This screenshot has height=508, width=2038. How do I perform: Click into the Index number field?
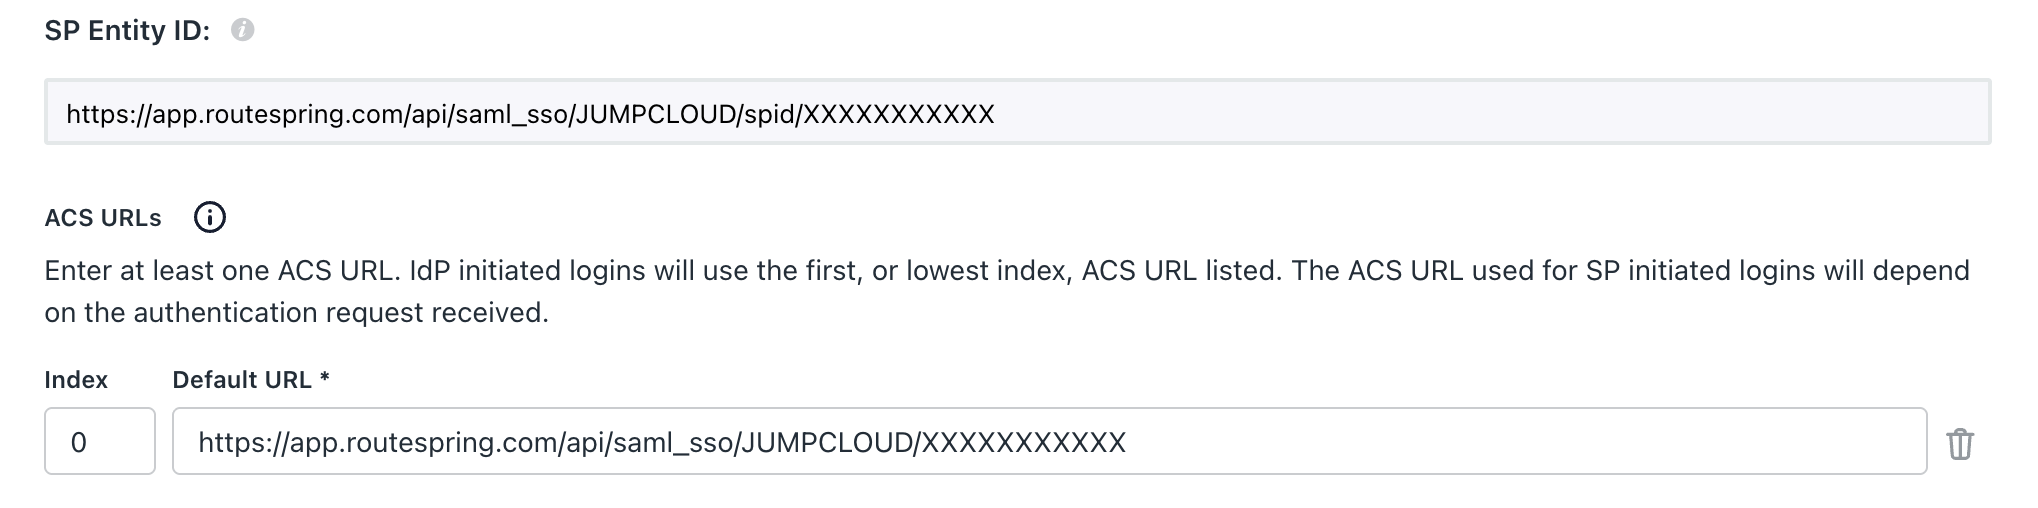pyautogui.click(x=99, y=441)
